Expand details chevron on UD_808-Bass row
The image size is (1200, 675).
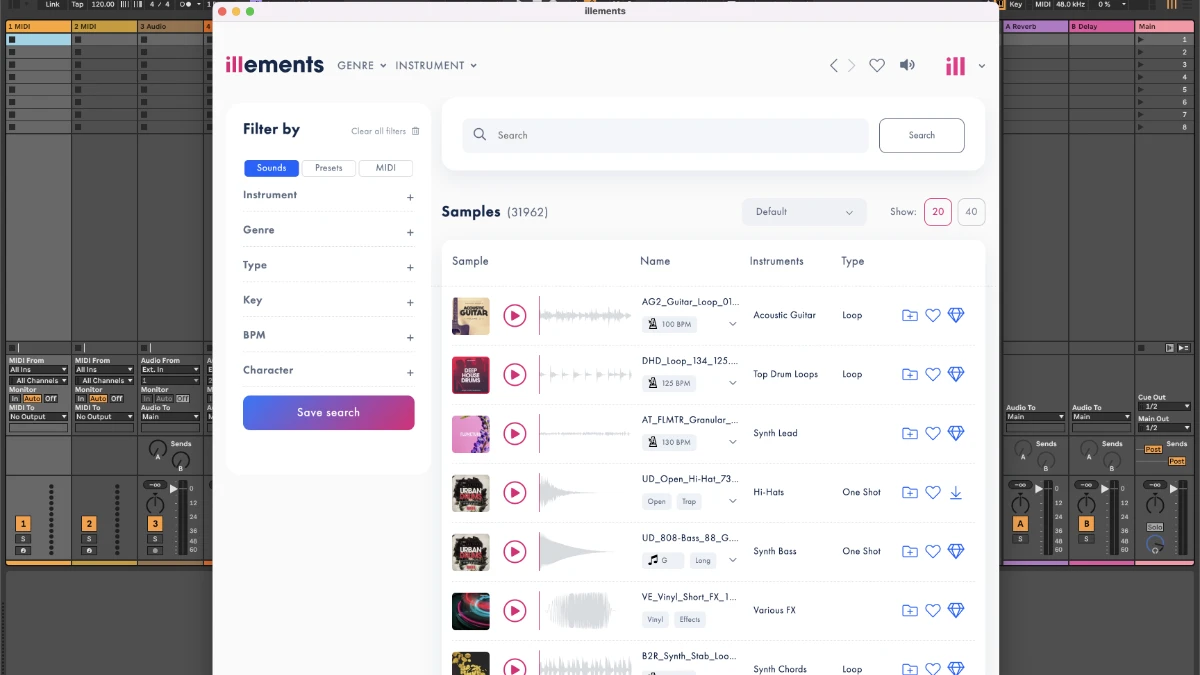(x=733, y=560)
